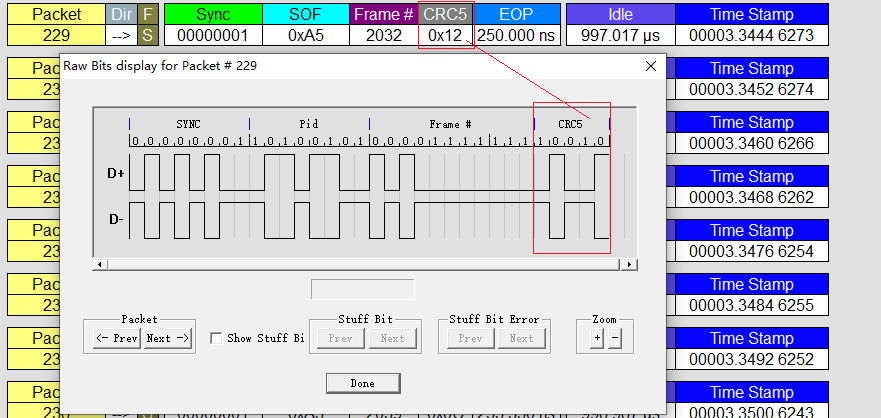Click the Sync value 00000001
Image resolution: width=881 pixels, height=418 pixels.
213,35
